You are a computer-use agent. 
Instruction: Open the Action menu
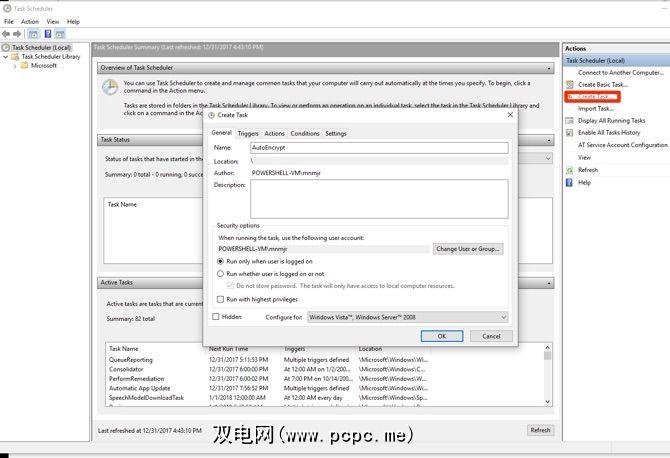coord(30,21)
